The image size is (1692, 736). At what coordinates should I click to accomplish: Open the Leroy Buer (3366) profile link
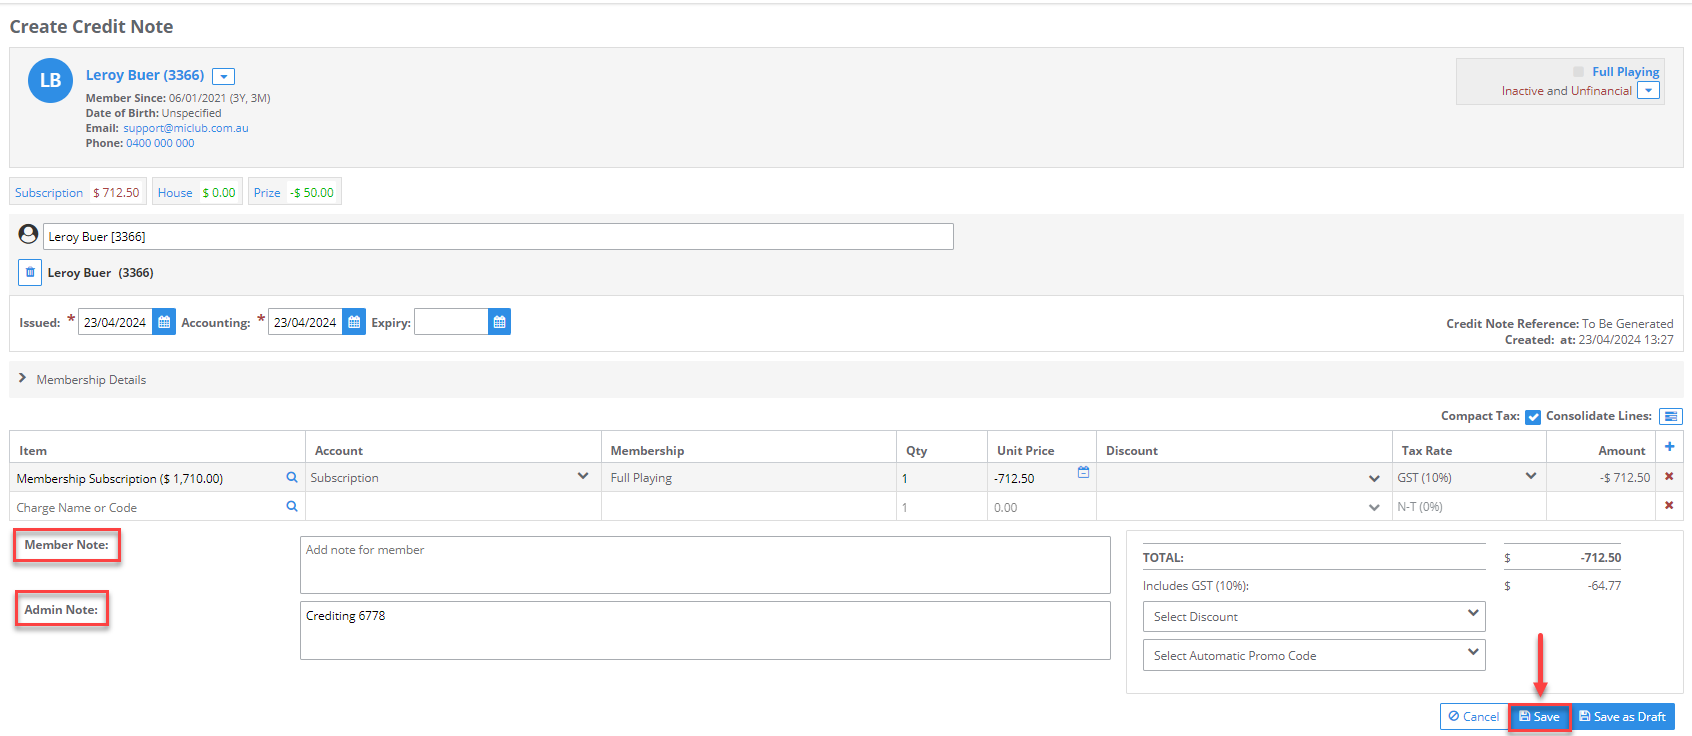point(145,75)
